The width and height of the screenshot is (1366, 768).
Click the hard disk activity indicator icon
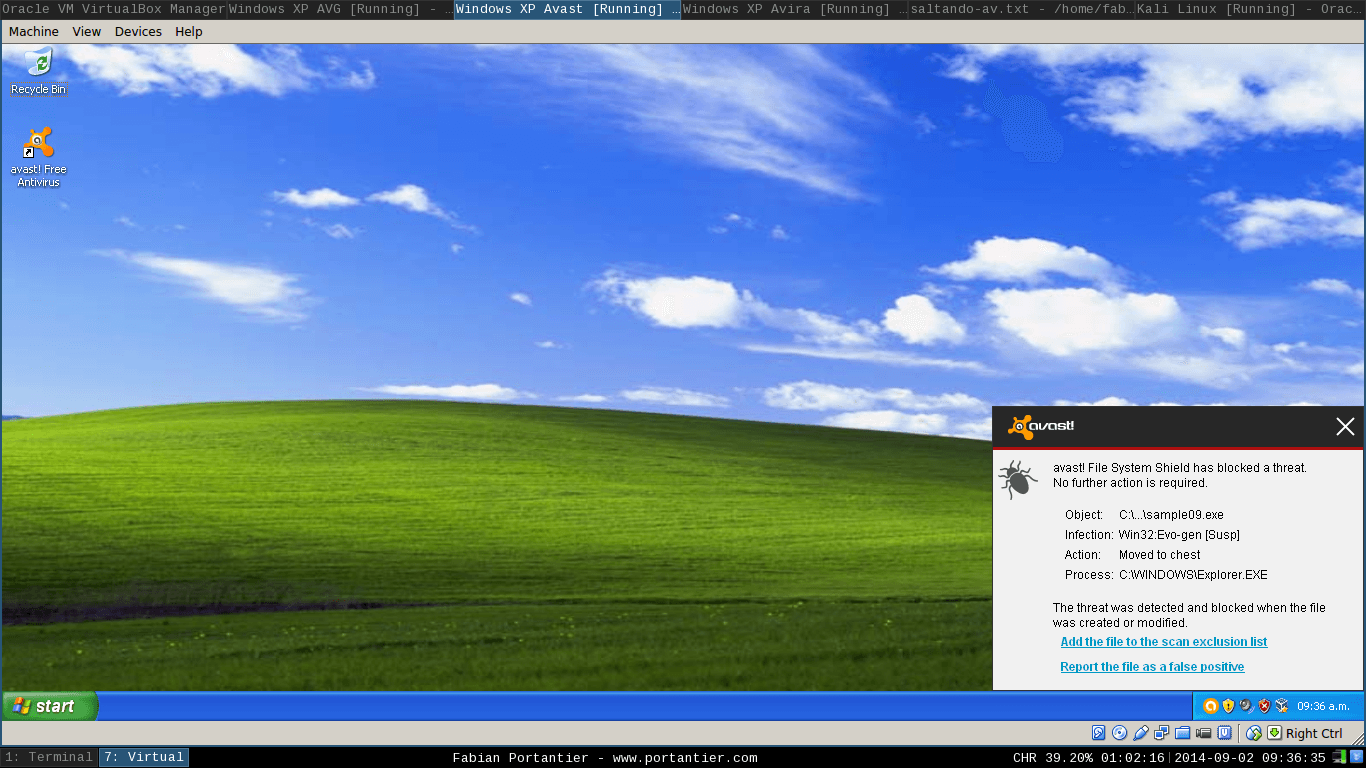point(1098,733)
